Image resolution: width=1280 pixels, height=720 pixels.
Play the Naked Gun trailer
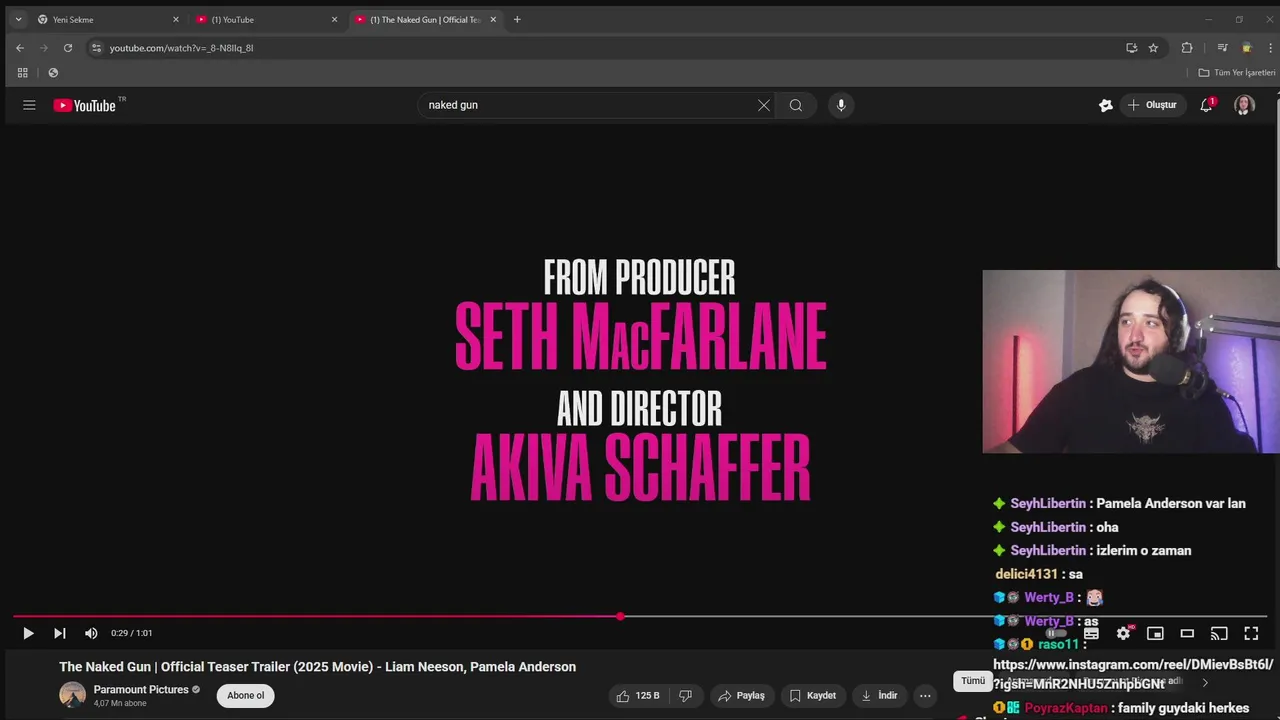(28, 633)
